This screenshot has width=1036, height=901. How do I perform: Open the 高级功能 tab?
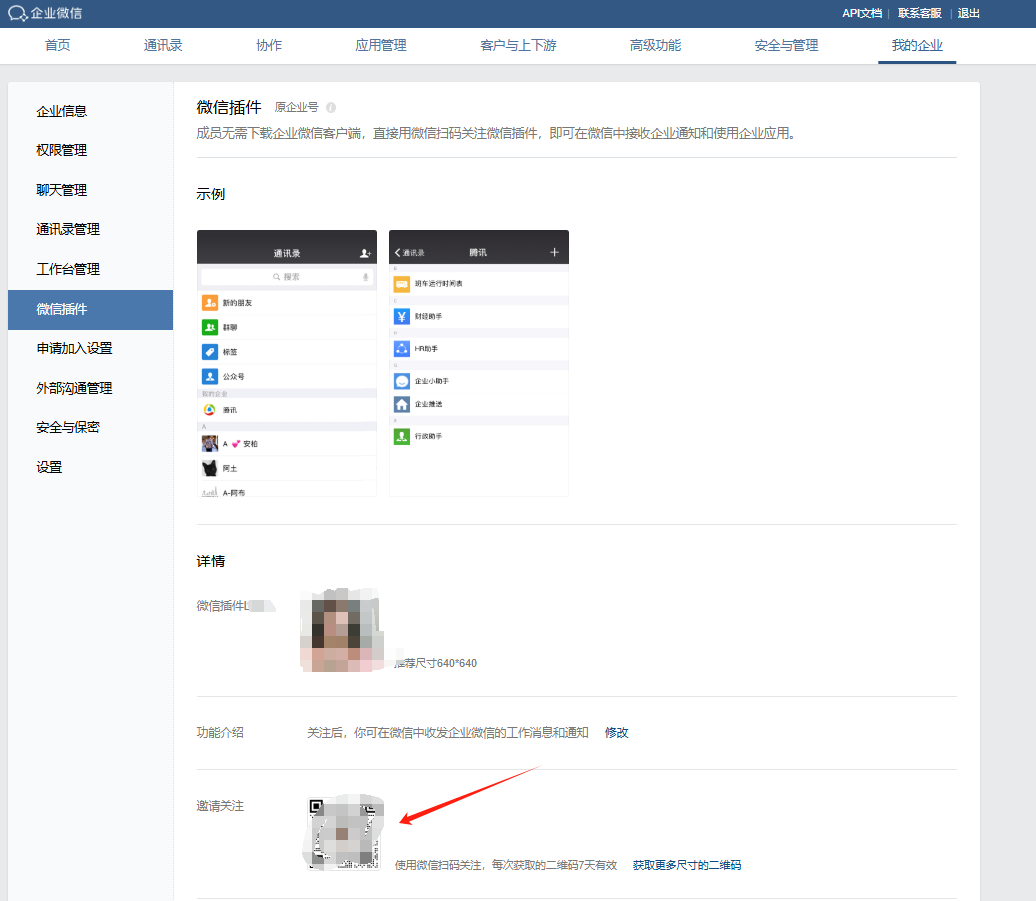[655, 46]
